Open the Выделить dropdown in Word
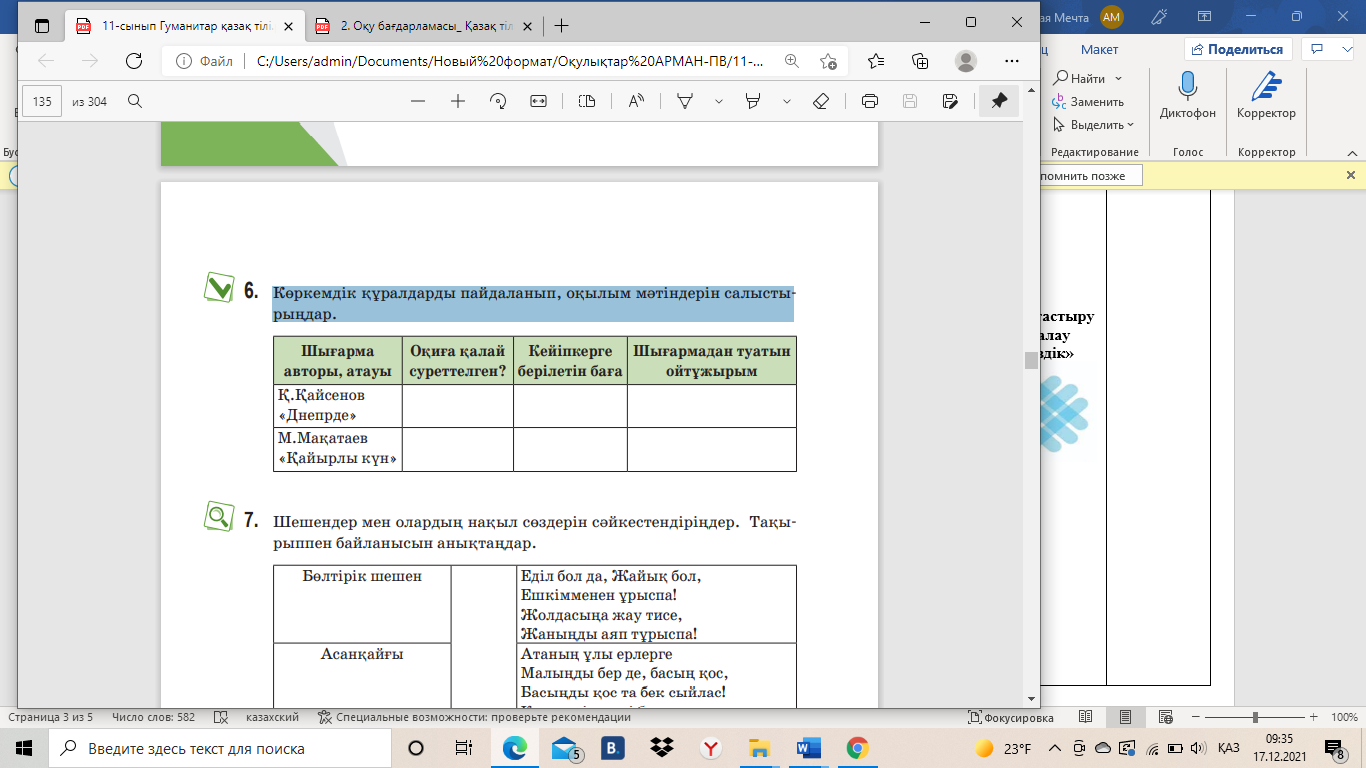The width and height of the screenshot is (1366, 768). [x=1094, y=125]
